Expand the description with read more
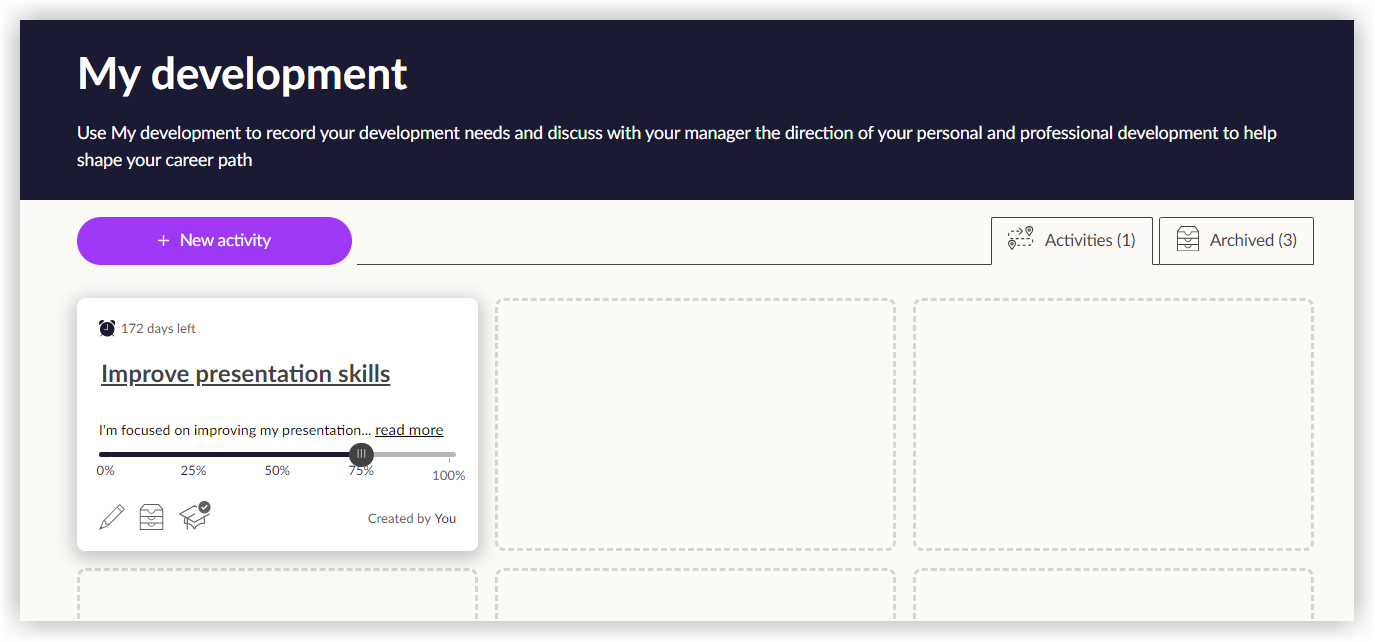Viewport: 1375px width, 642px height. click(409, 429)
